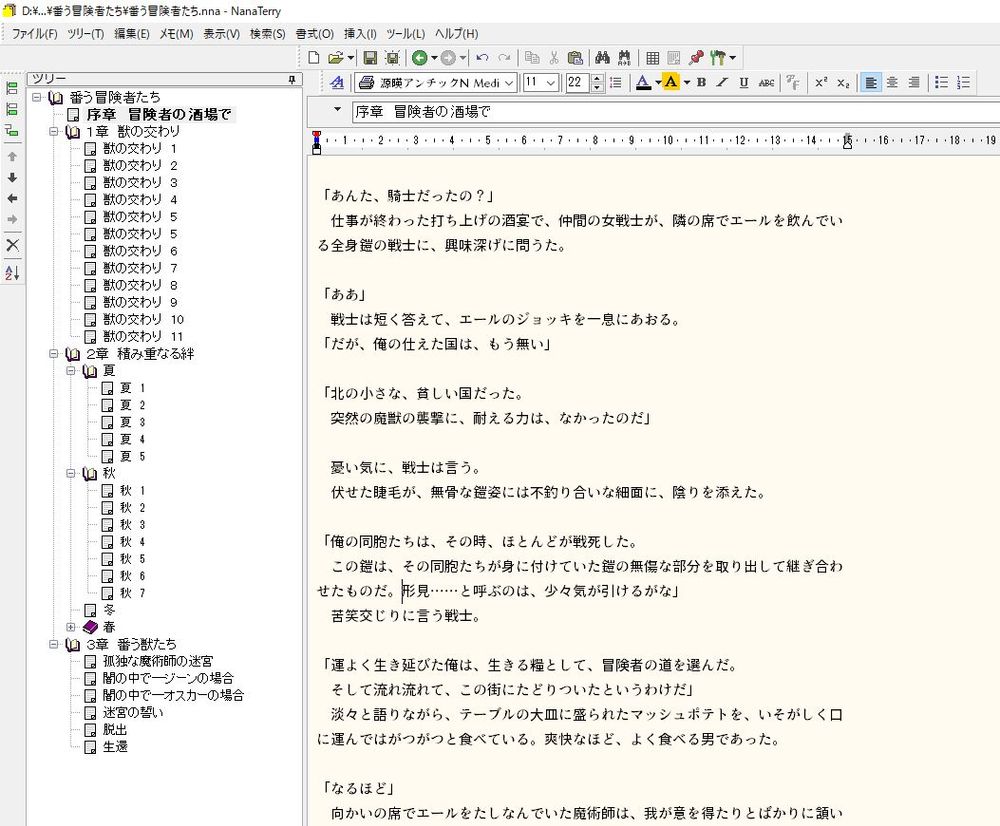Open the 編集(E) menu
Viewport: 1000px width, 826px height.
coord(132,34)
